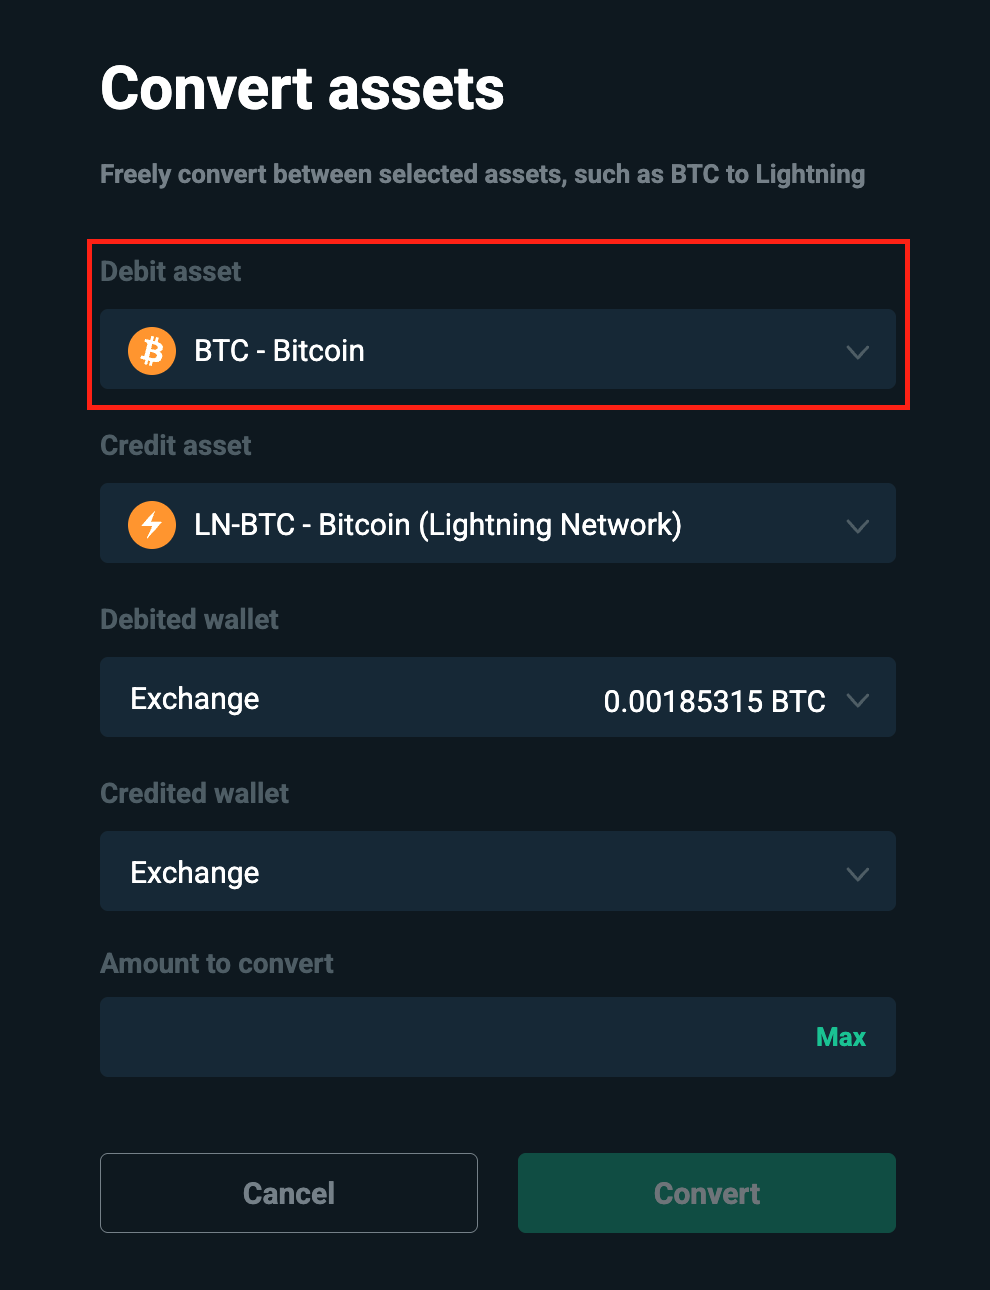The image size is (990, 1290).
Task: Open the BTC - Bitcoin dropdown
Action: point(498,349)
